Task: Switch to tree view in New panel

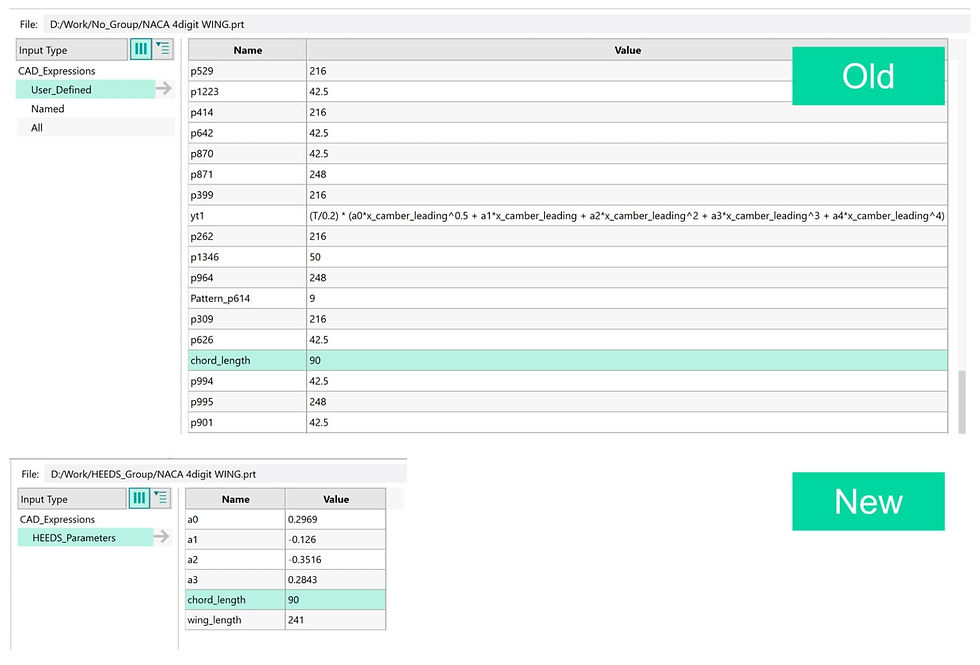Action: point(161,498)
